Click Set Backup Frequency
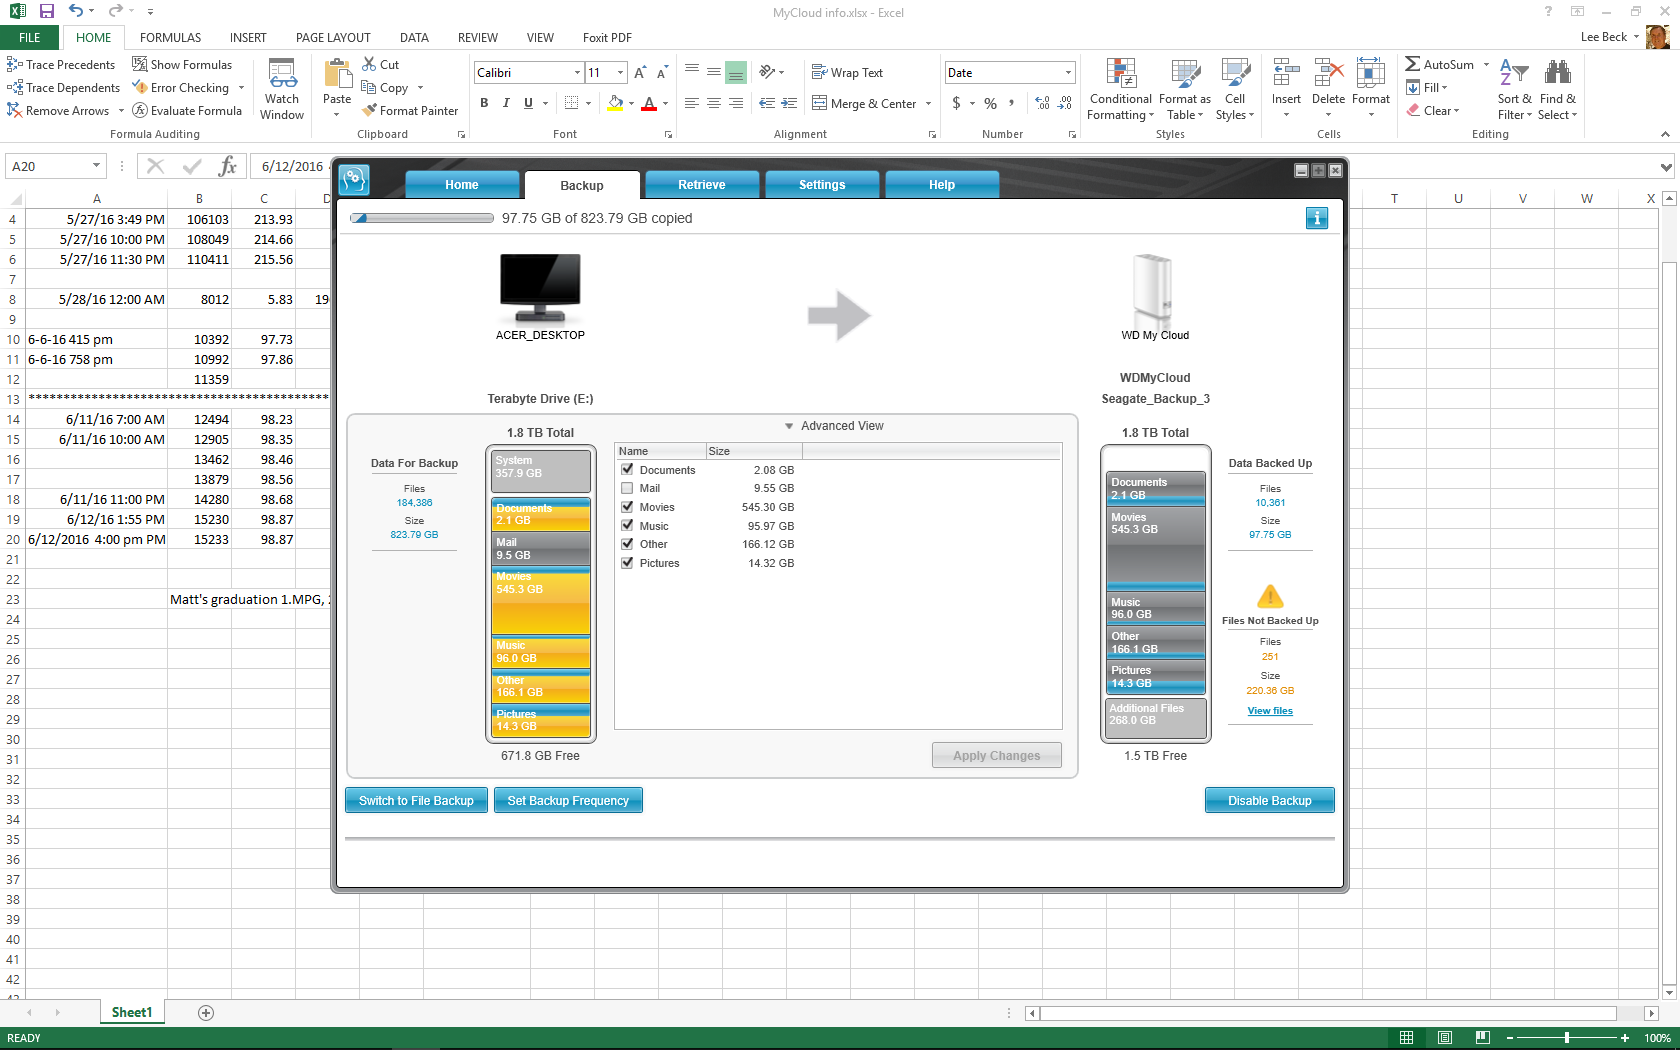Screen dimensions: 1680x1050 click(568, 801)
